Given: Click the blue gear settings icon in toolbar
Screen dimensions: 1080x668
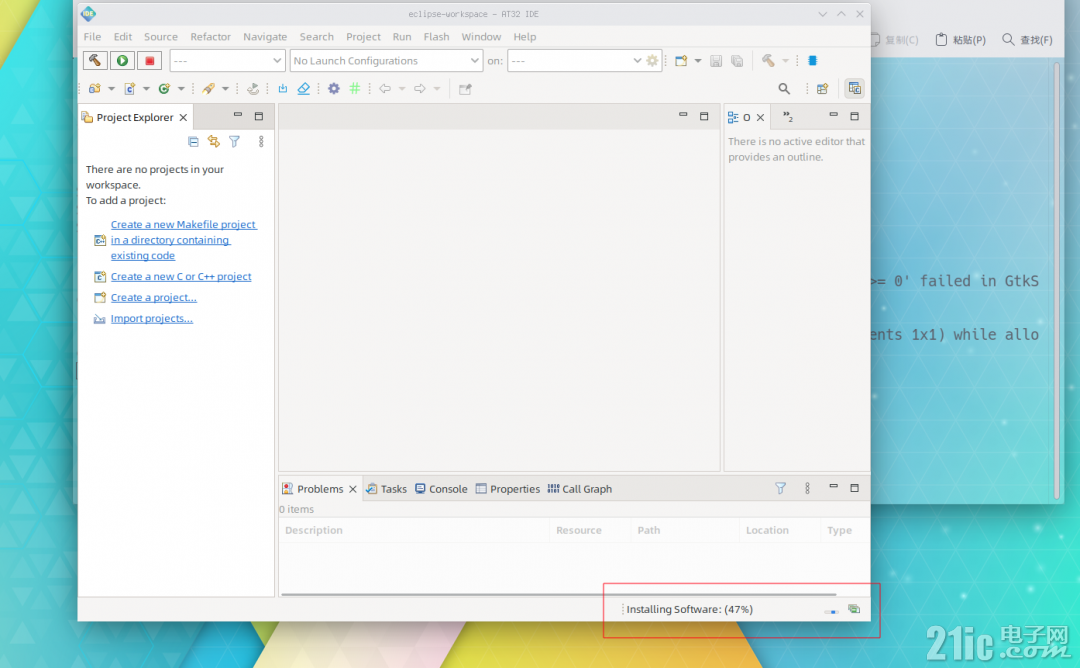Looking at the screenshot, I should pyautogui.click(x=334, y=88).
